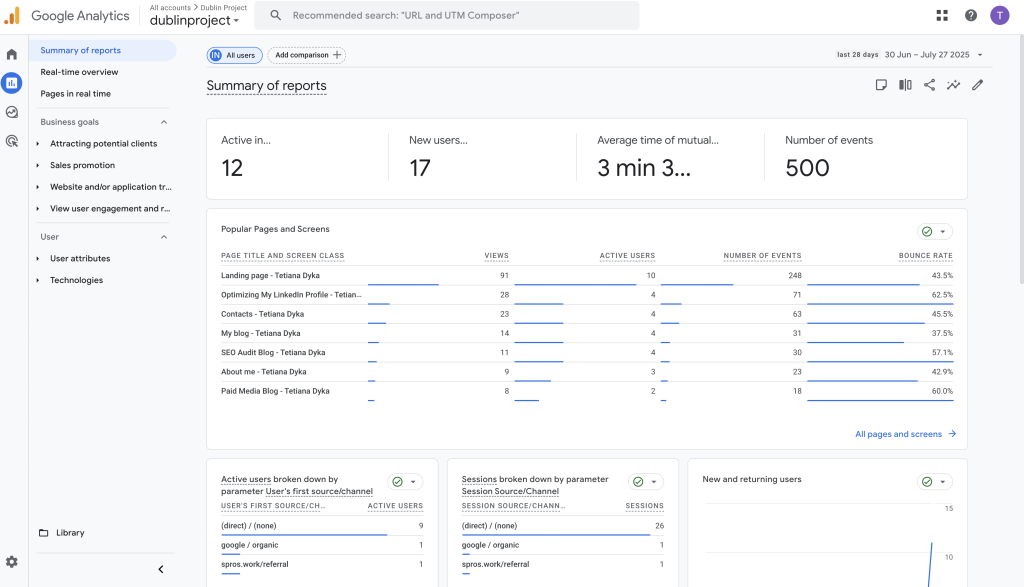1024x587 pixels.
Task: Open Active users card status check dropdown
Action: [x=405, y=482]
